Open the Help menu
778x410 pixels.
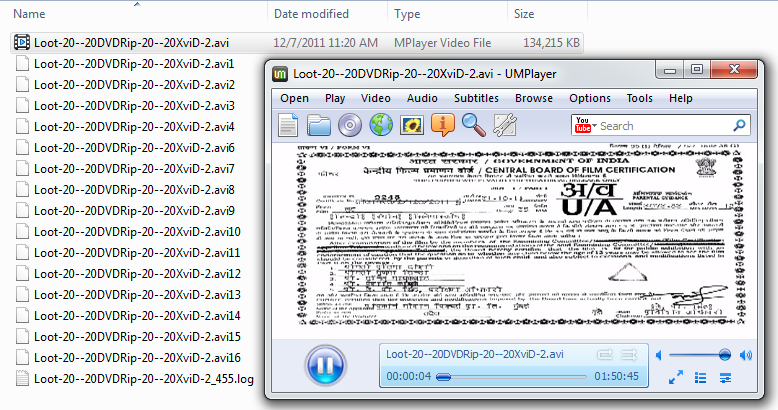(681, 98)
